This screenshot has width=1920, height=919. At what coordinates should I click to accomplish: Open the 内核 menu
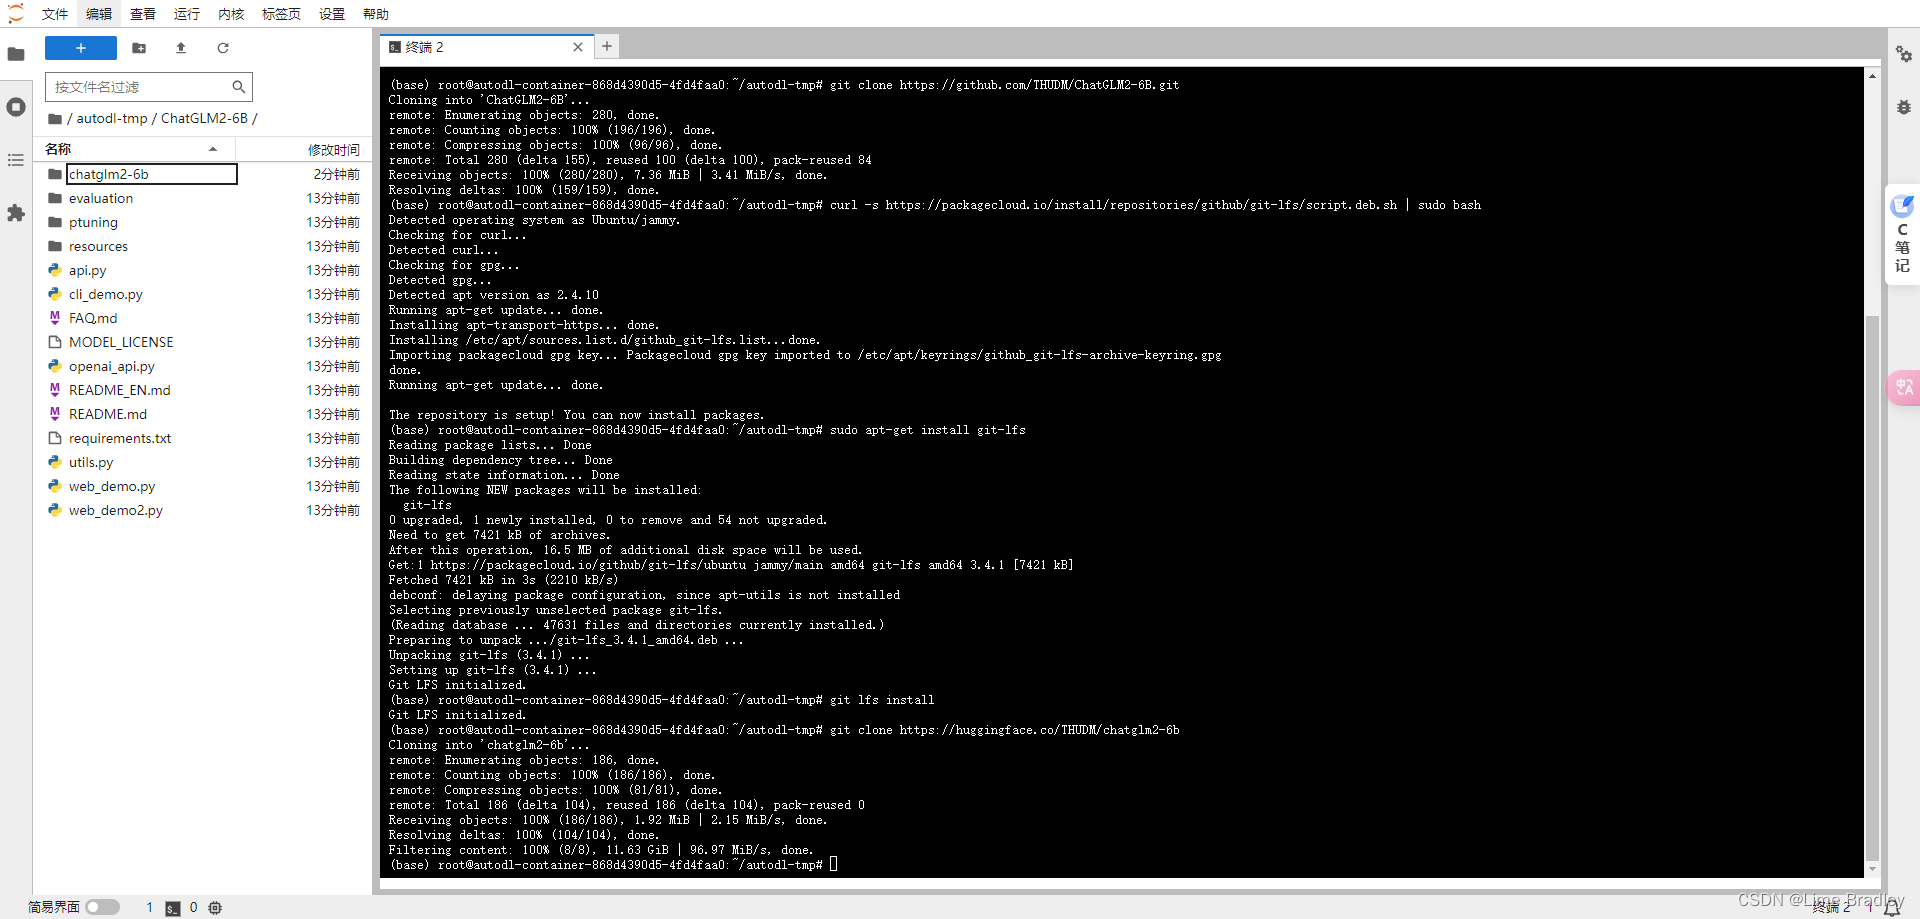click(231, 14)
